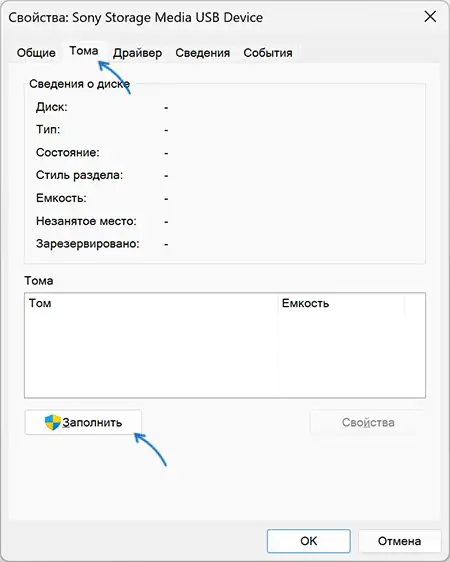Sort volumes by the Том column header

[x=151, y=303]
